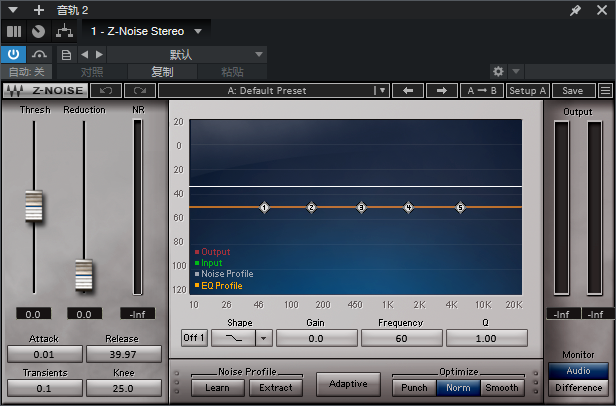Viewport: 616px width, 406px height.
Task: Select Smooth optimize mode
Action: [x=502, y=388]
